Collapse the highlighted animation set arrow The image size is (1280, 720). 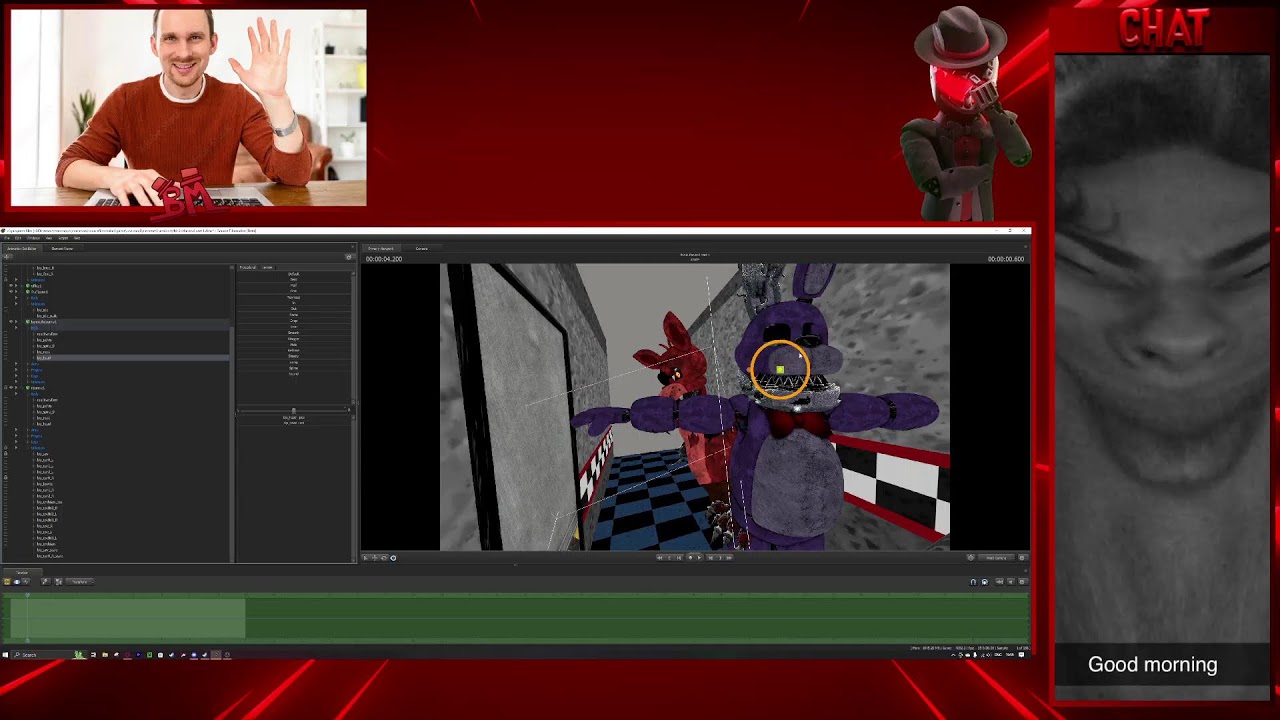pos(16,322)
